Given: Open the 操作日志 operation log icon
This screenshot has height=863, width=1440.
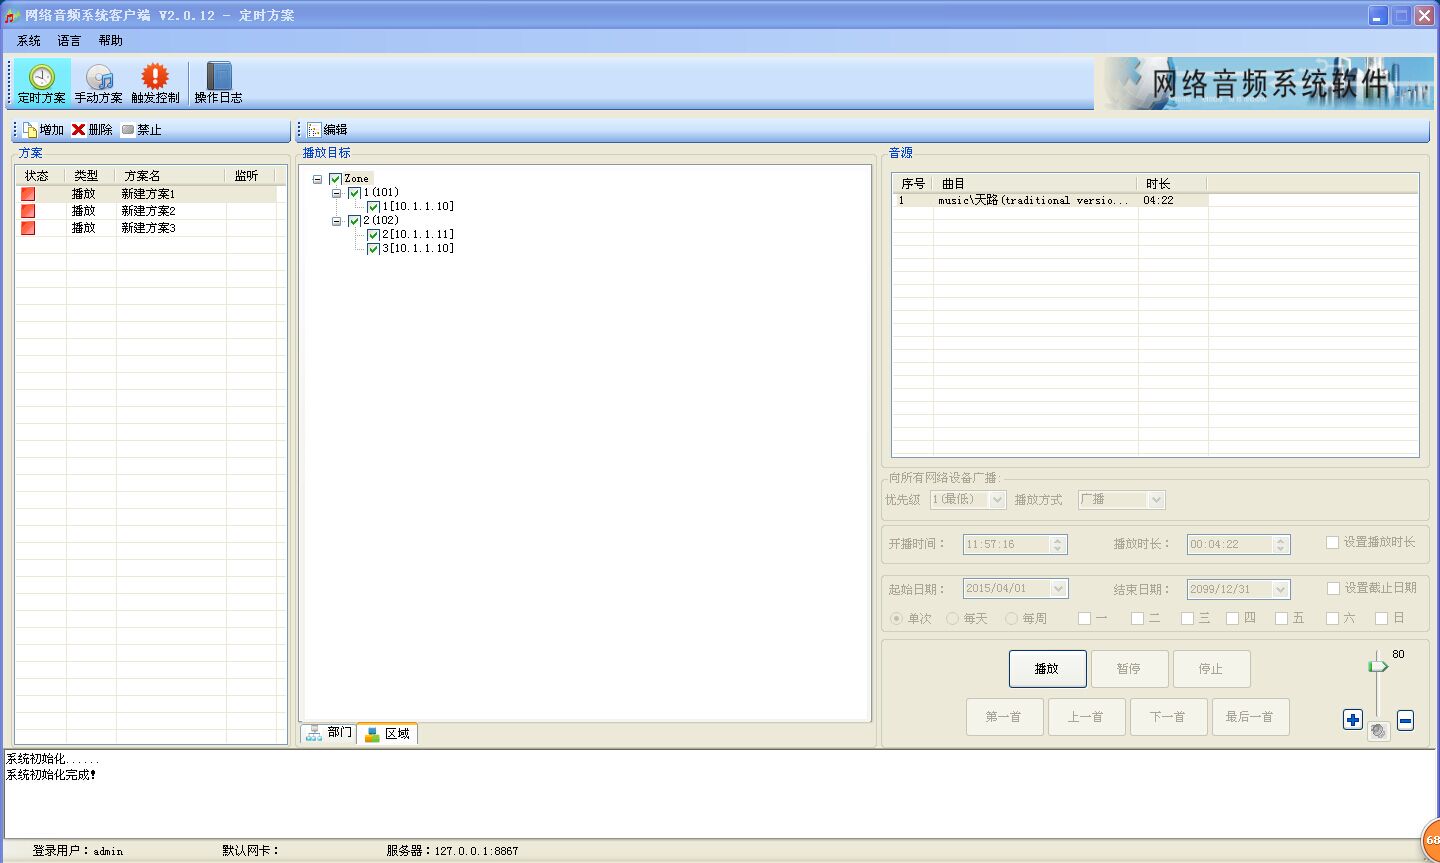Looking at the screenshot, I should tap(218, 78).
